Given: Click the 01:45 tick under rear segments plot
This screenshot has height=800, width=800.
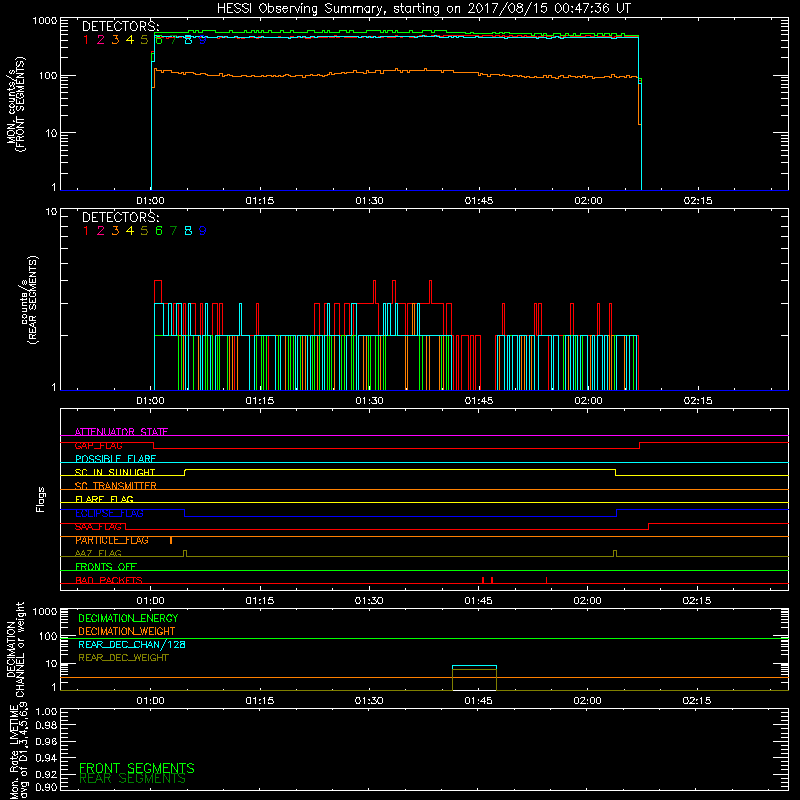Looking at the screenshot, I should pos(479,401).
